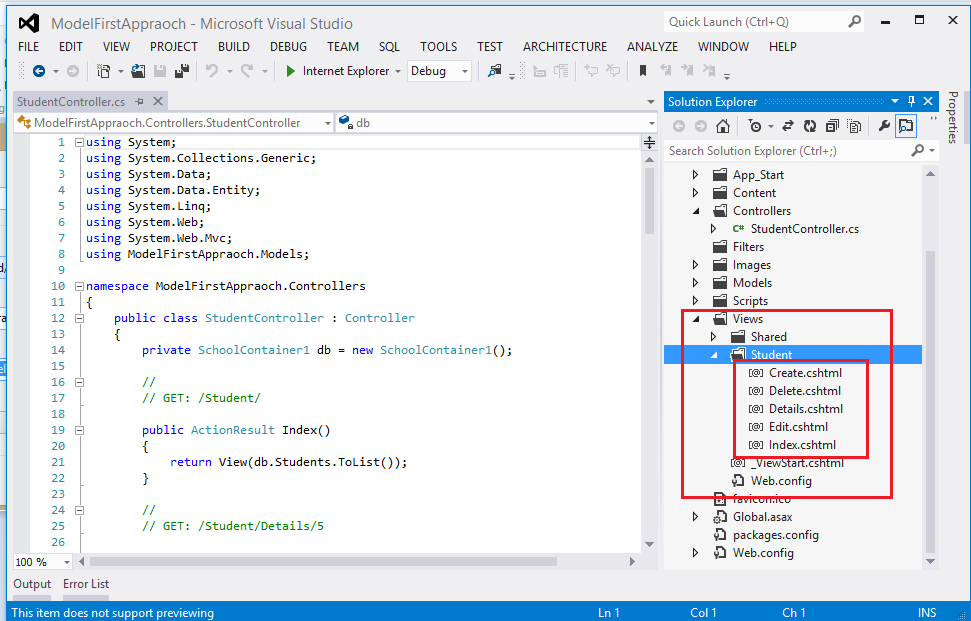Open the ARCHITECTURE menu

coord(565,46)
